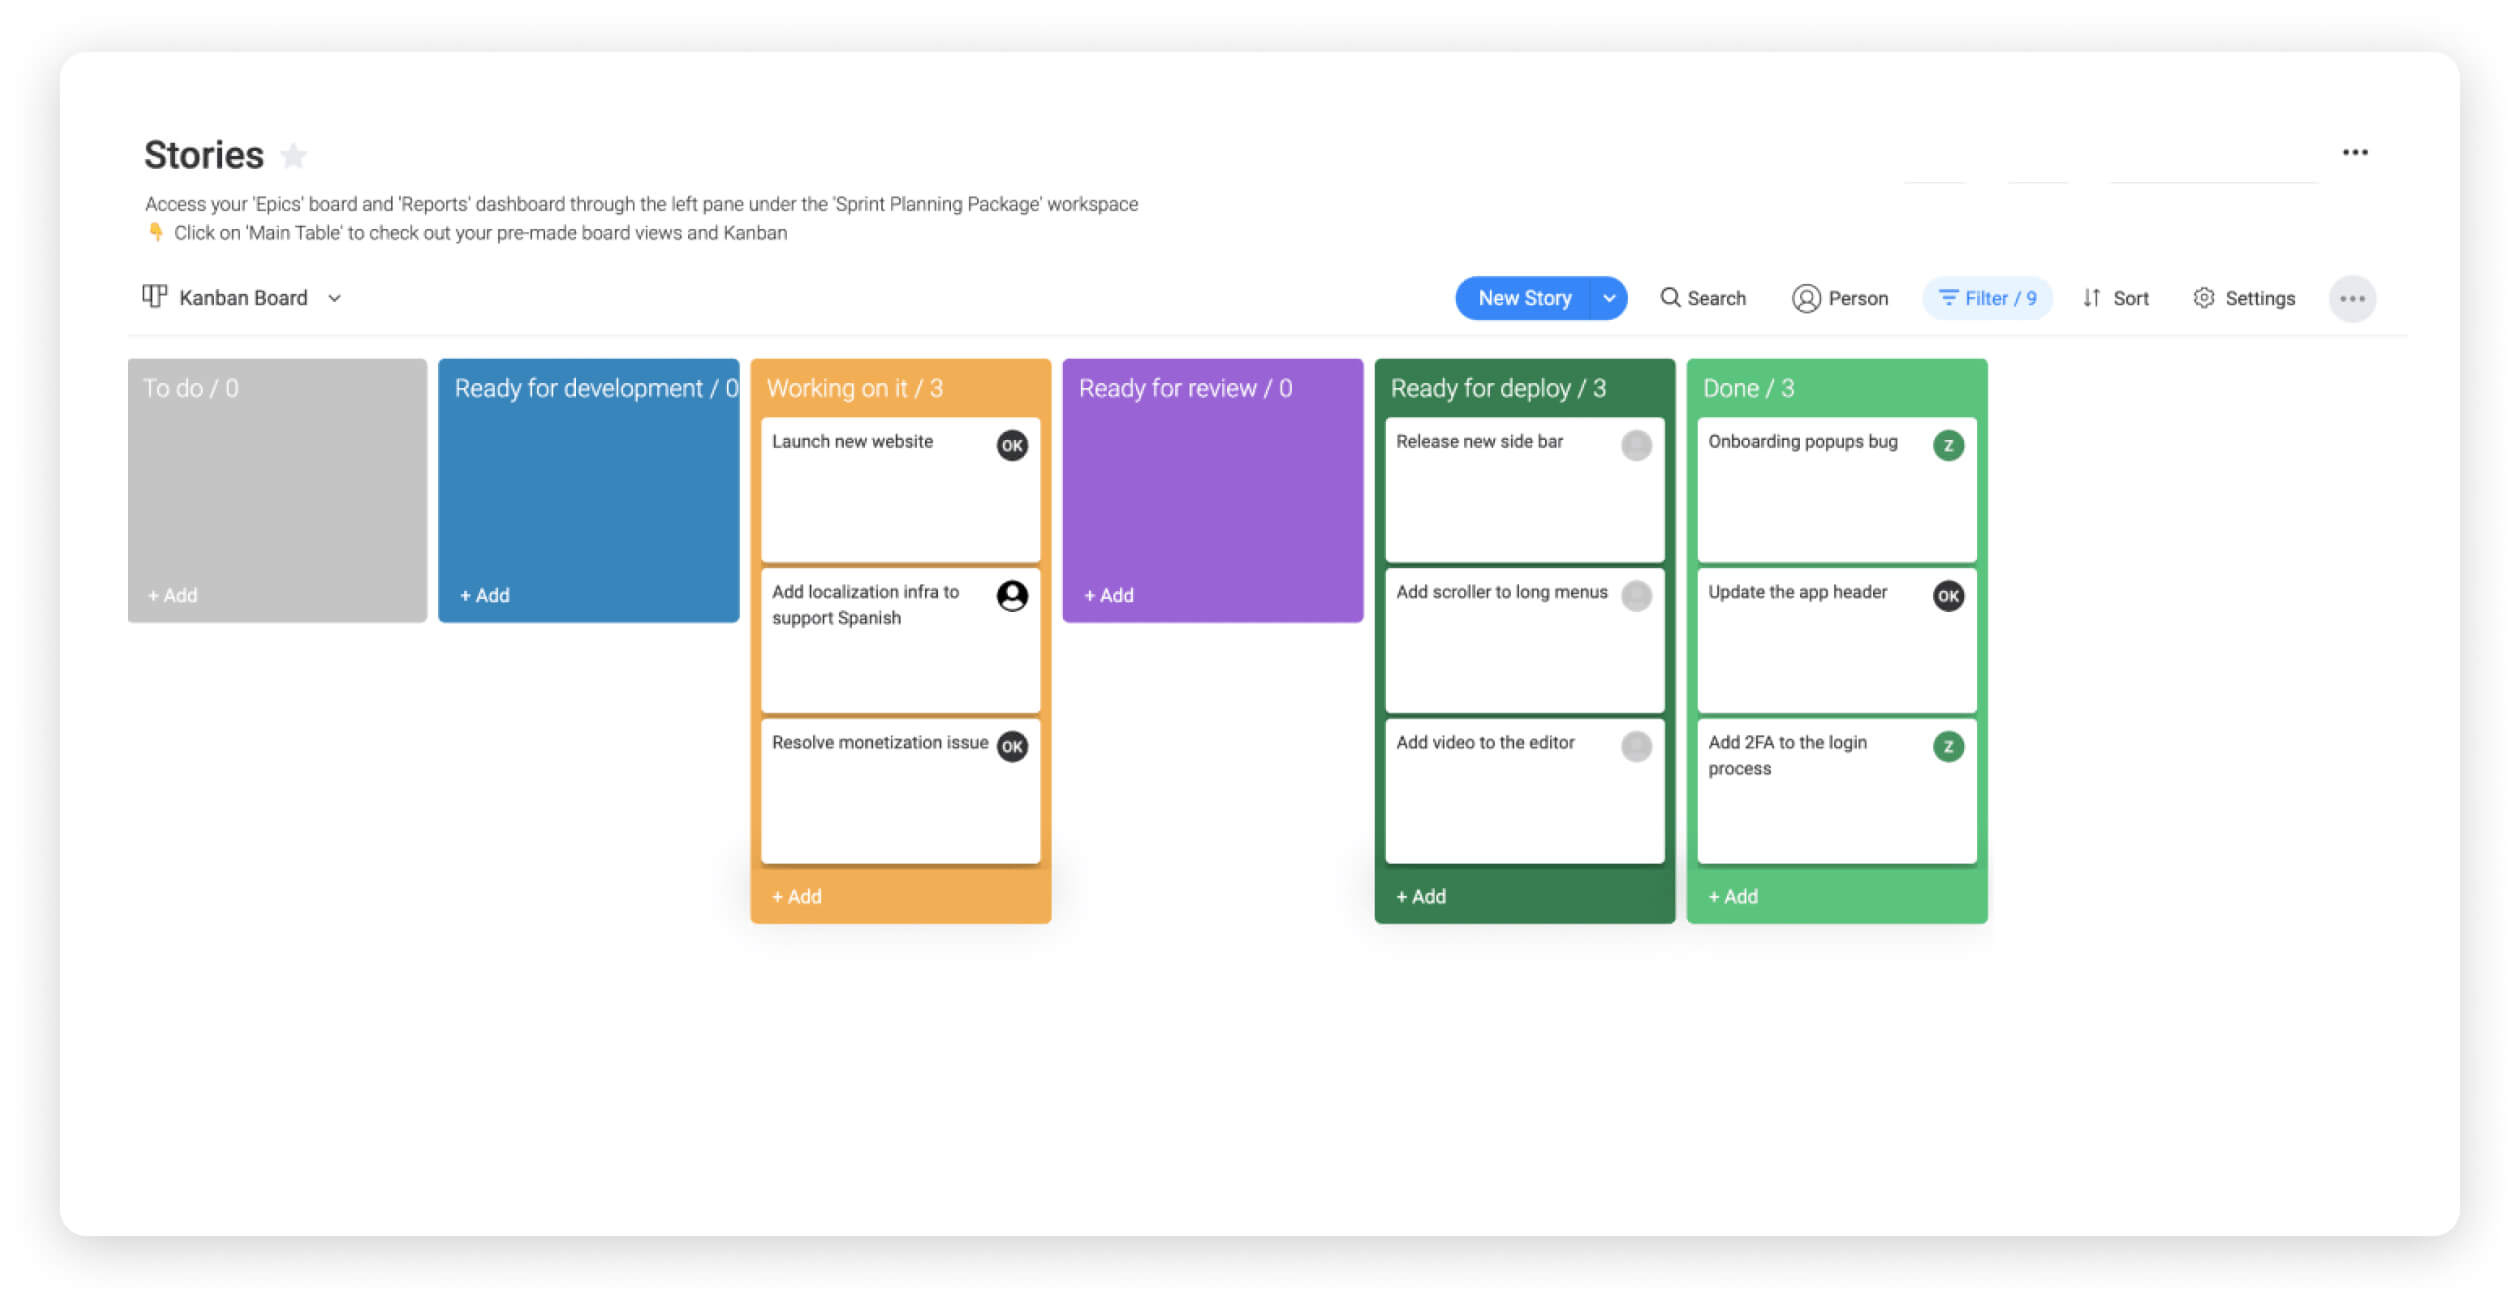The width and height of the screenshot is (2520, 1305).
Task: Add a card to Ready for development column
Action: click(x=483, y=594)
